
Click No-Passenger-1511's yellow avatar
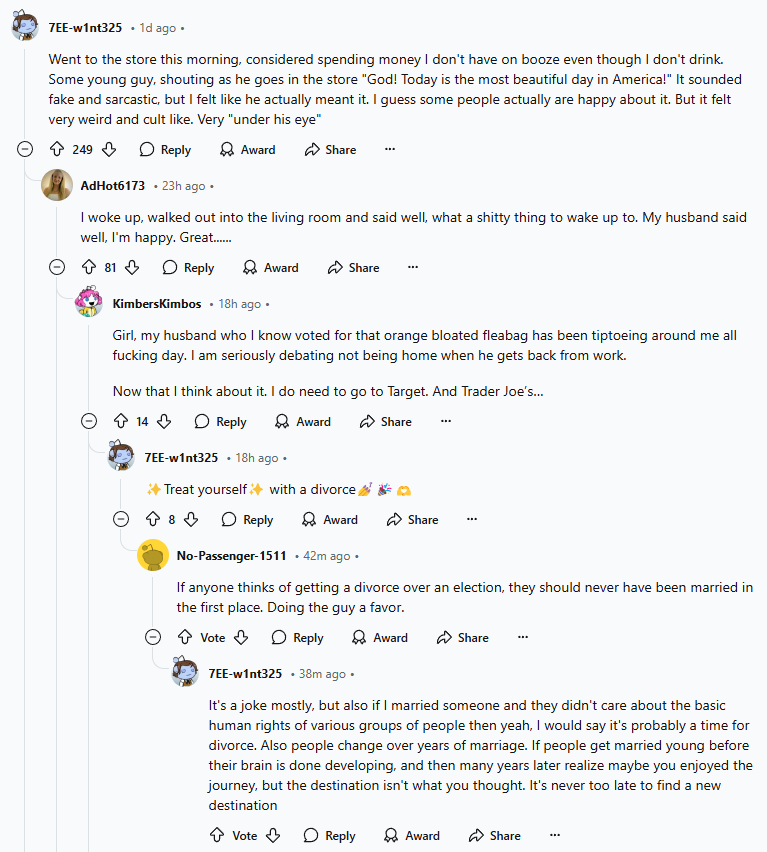tap(153, 555)
